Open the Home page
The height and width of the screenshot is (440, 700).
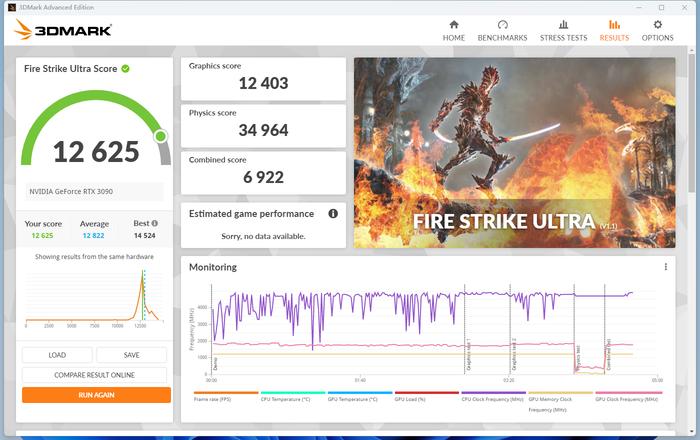[x=454, y=30]
